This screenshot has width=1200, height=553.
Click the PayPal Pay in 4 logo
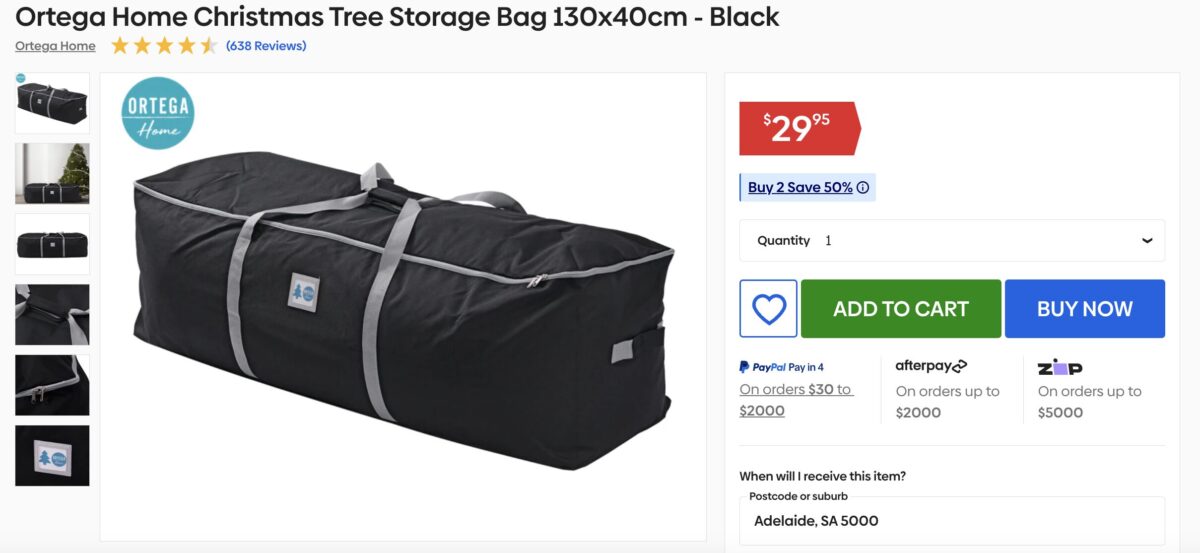coord(781,367)
